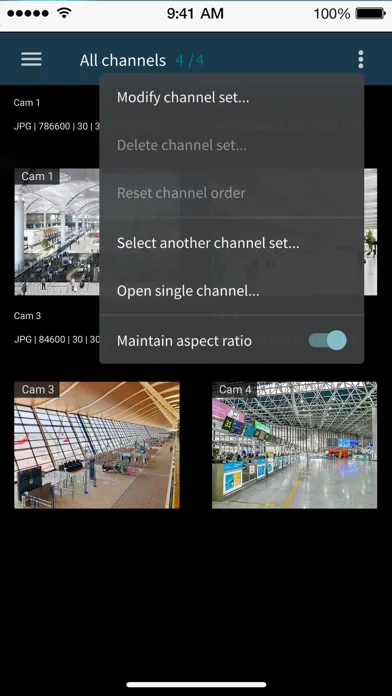Open the hamburger navigation menu
Image resolution: width=392 pixels, height=696 pixels.
[x=32, y=59]
